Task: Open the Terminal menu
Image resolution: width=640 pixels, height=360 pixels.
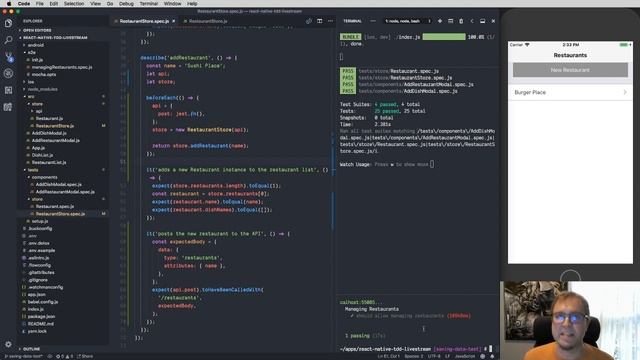Action: 149,3
